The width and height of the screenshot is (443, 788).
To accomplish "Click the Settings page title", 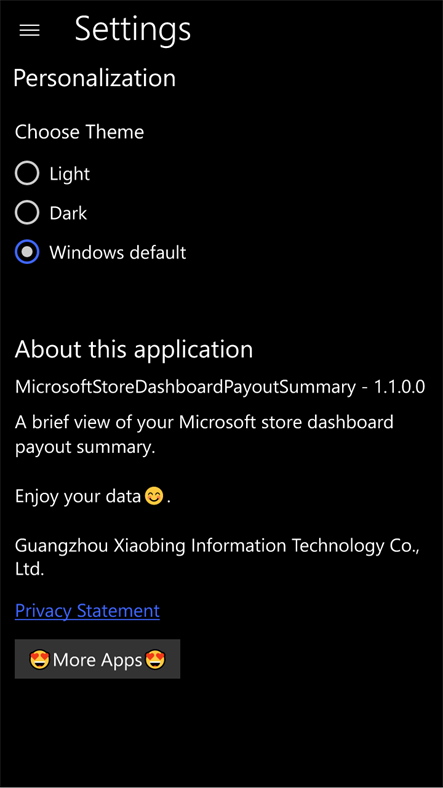I will 133,29.
